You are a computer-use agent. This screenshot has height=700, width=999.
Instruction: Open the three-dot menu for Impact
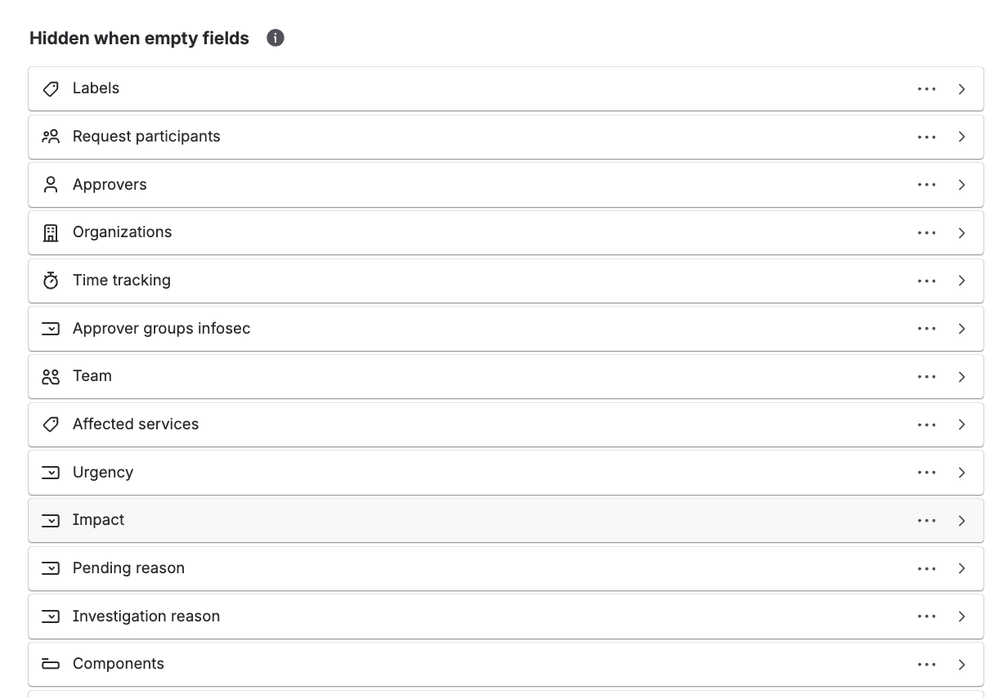coord(926,520)
